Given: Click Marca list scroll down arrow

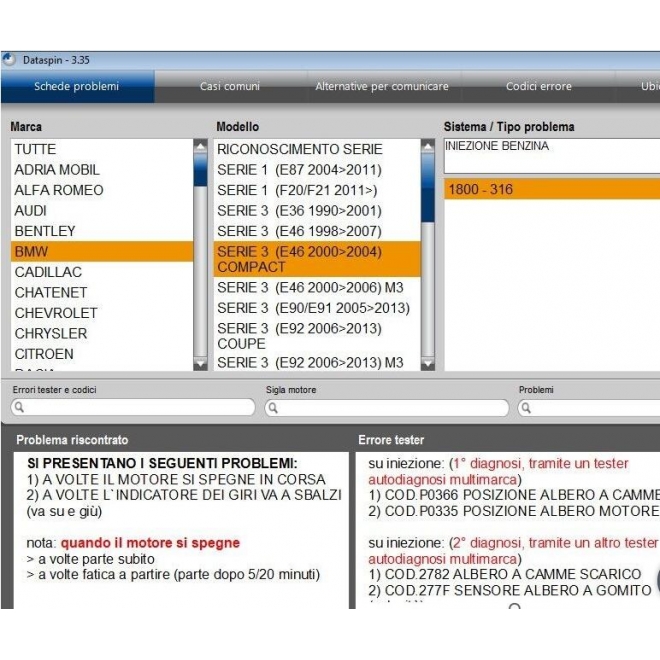Looking at the screenshot, I should pyautogui.click(x=200, y=363).
